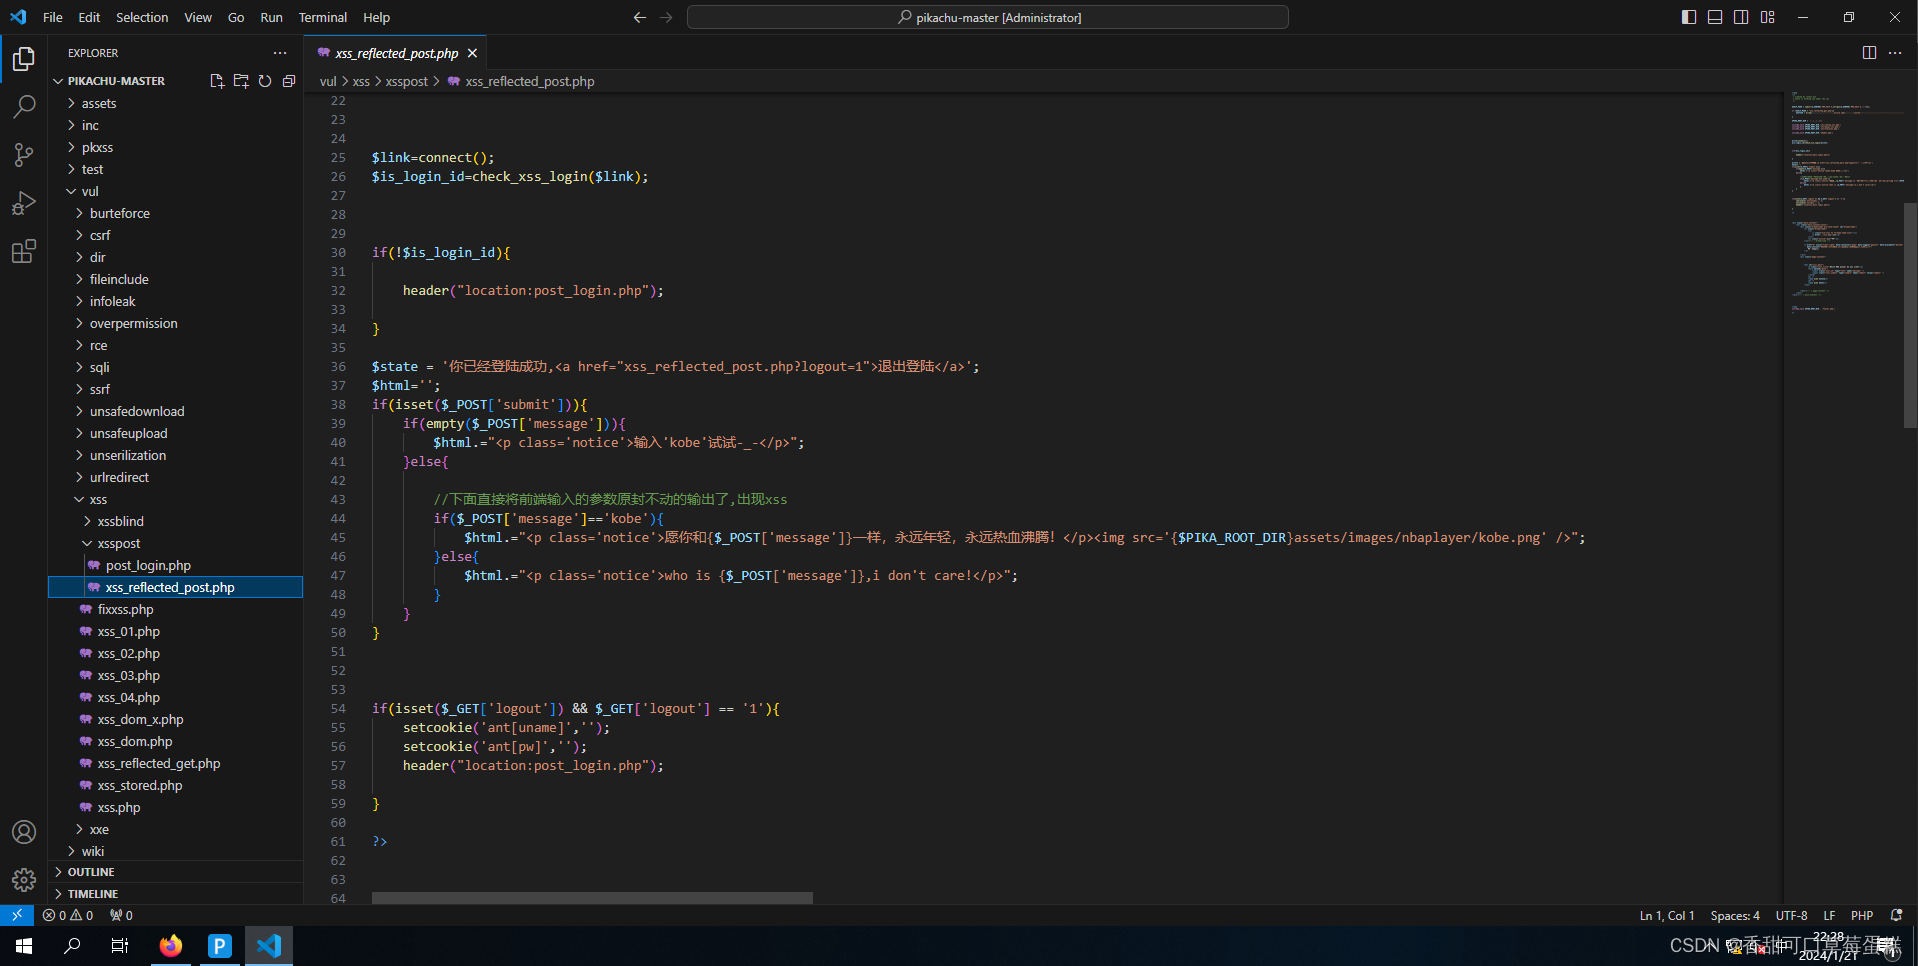
Task: Click Ln 1, Col 1 in status bar
Action: (x=1667, y=915)
